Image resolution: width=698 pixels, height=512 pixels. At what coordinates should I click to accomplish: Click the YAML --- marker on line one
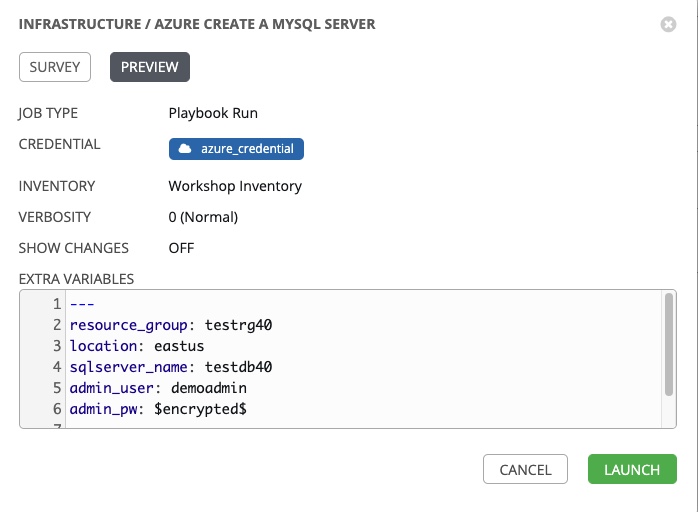point(82,304)
